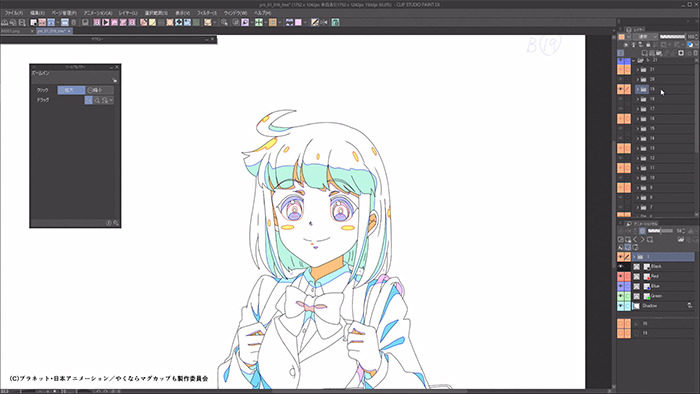700x394 pixels.
Task: Hide the Black layer in cel panel
Action: 621,266
